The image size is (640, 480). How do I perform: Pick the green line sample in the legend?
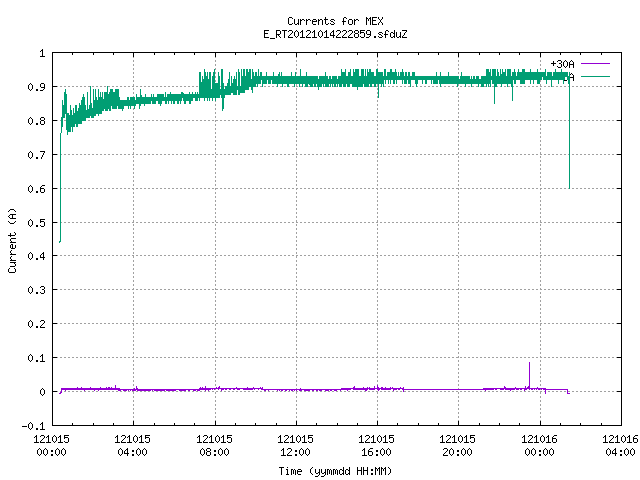[x=595, y=76]
